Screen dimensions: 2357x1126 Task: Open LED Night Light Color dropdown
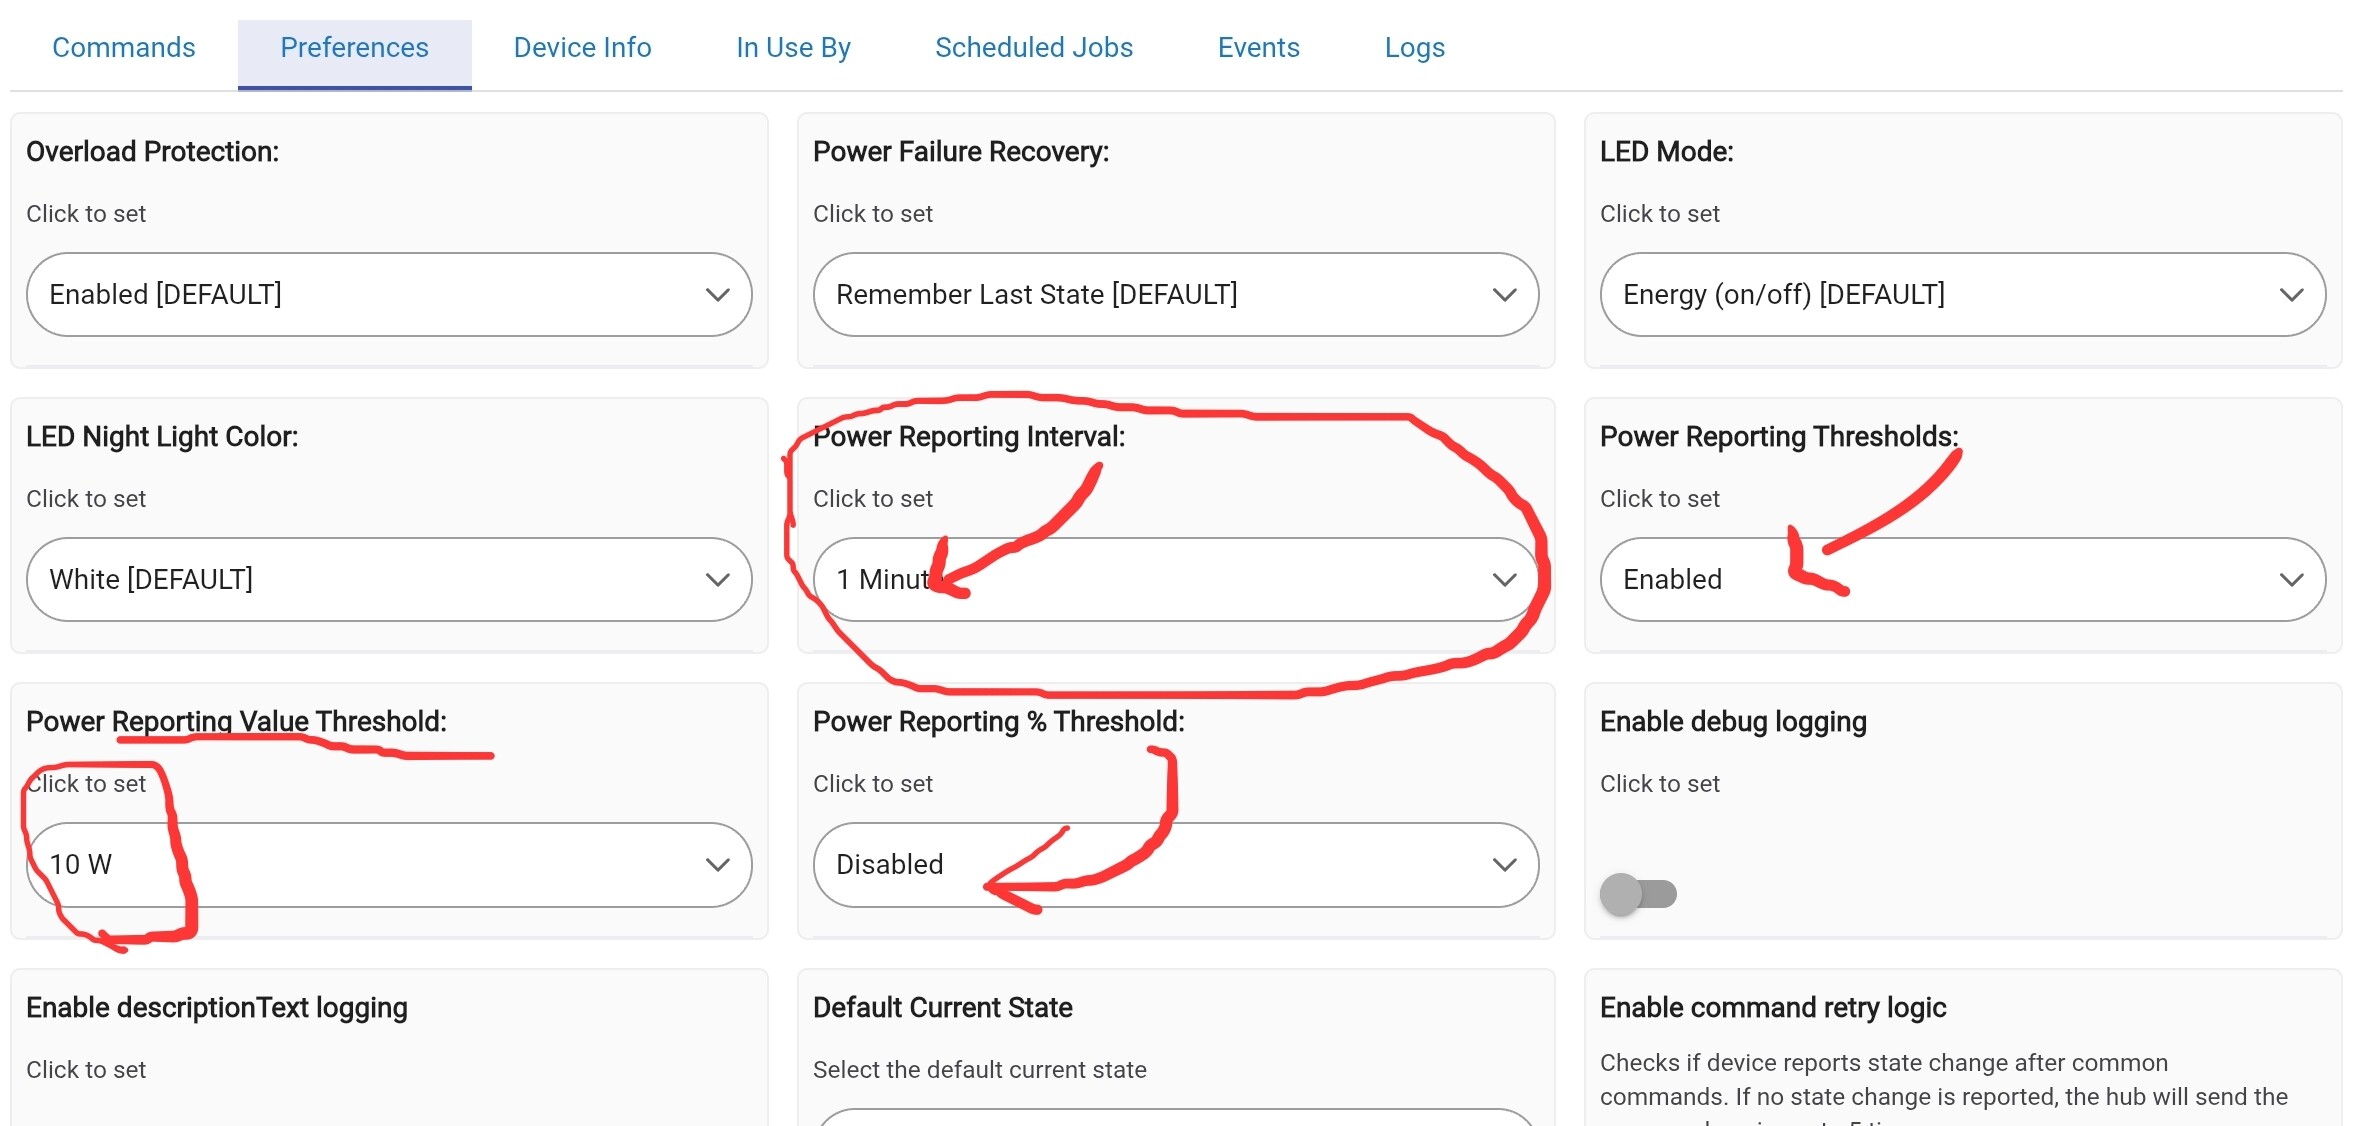pyautogui.click(x=388, y=579)
